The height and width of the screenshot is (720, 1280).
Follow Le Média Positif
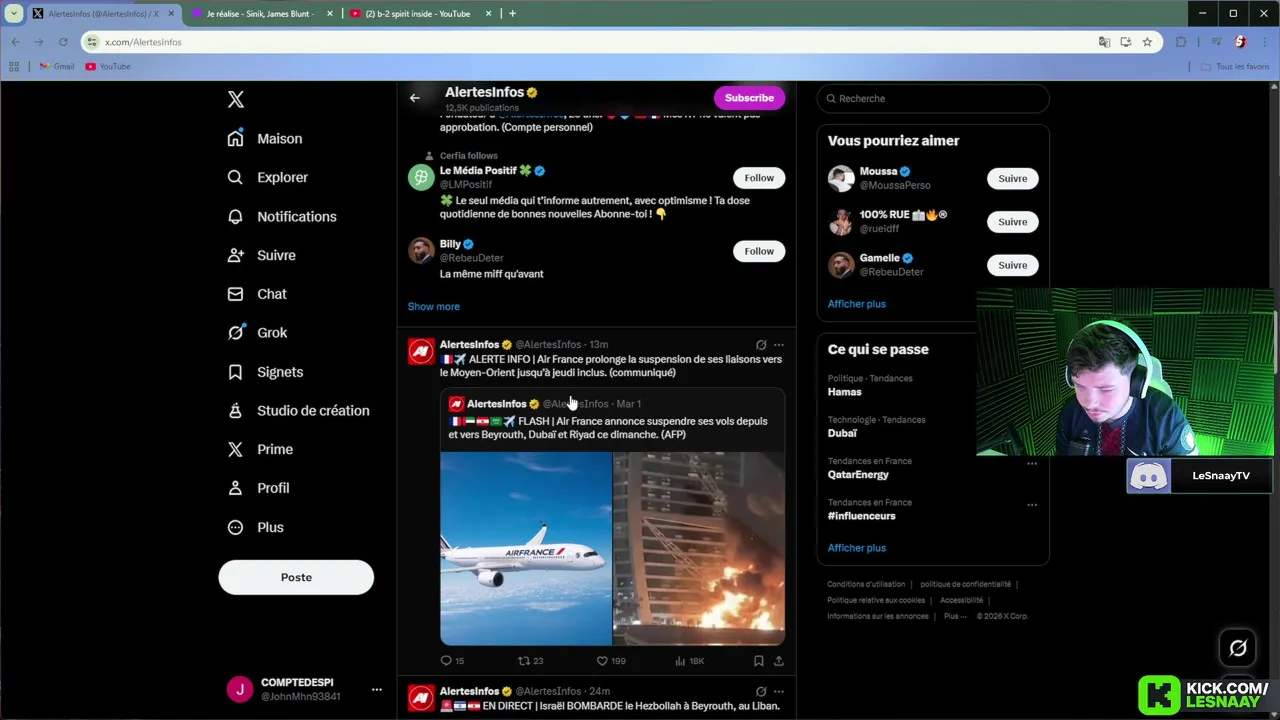(759, 178)
